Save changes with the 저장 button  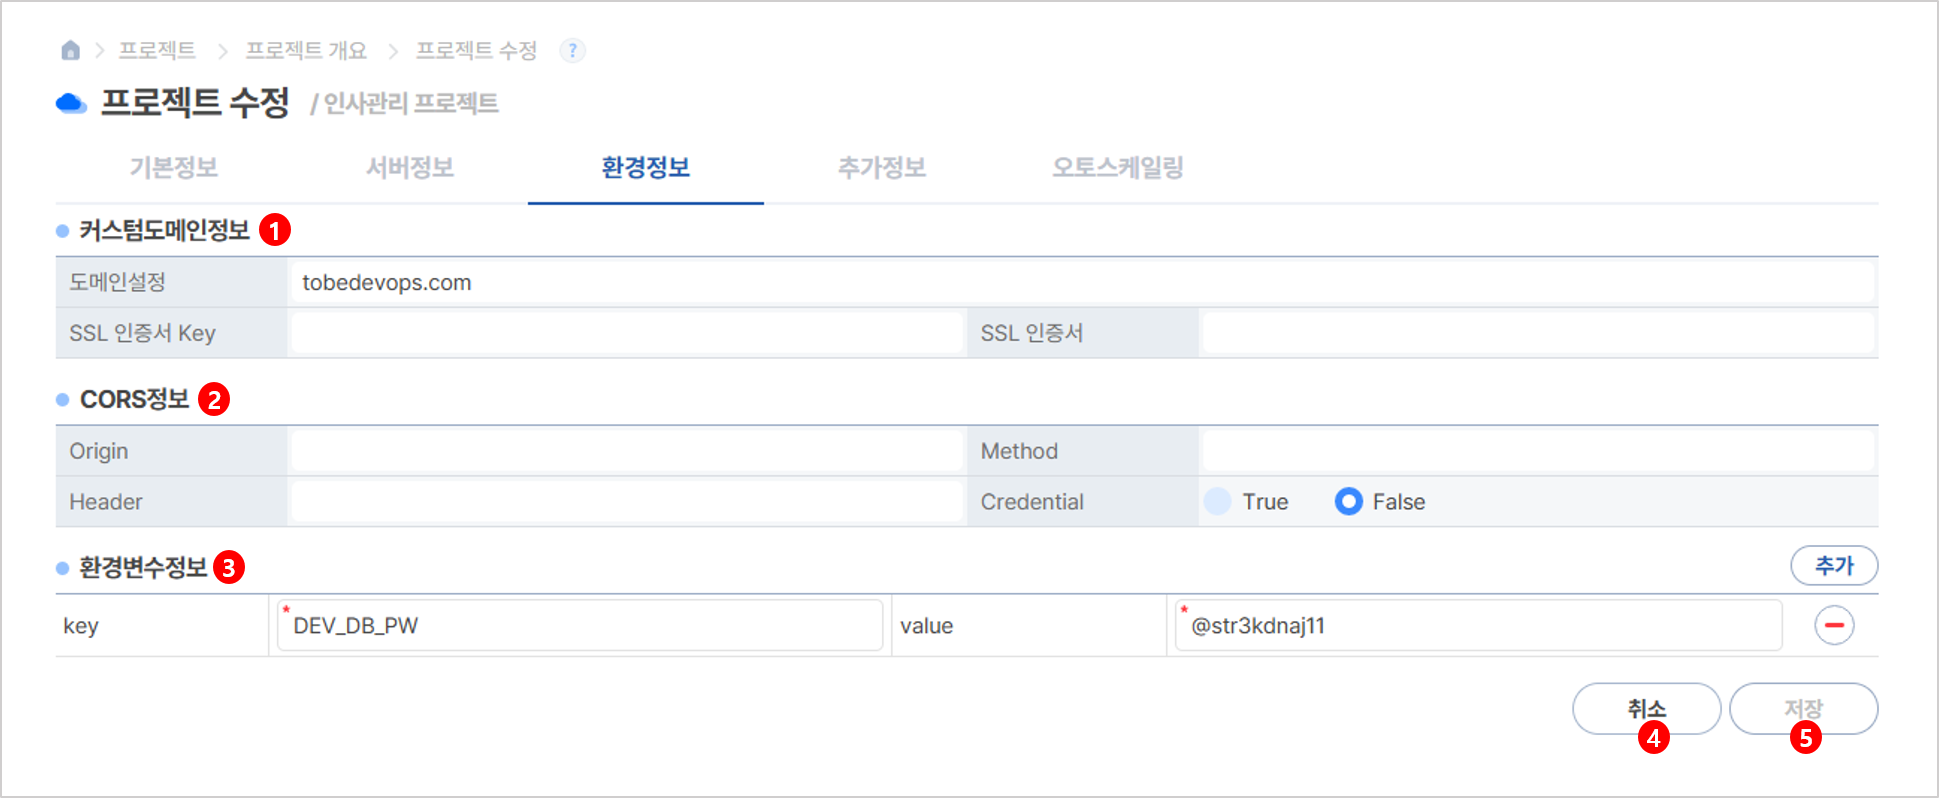tap(1804, 709)
